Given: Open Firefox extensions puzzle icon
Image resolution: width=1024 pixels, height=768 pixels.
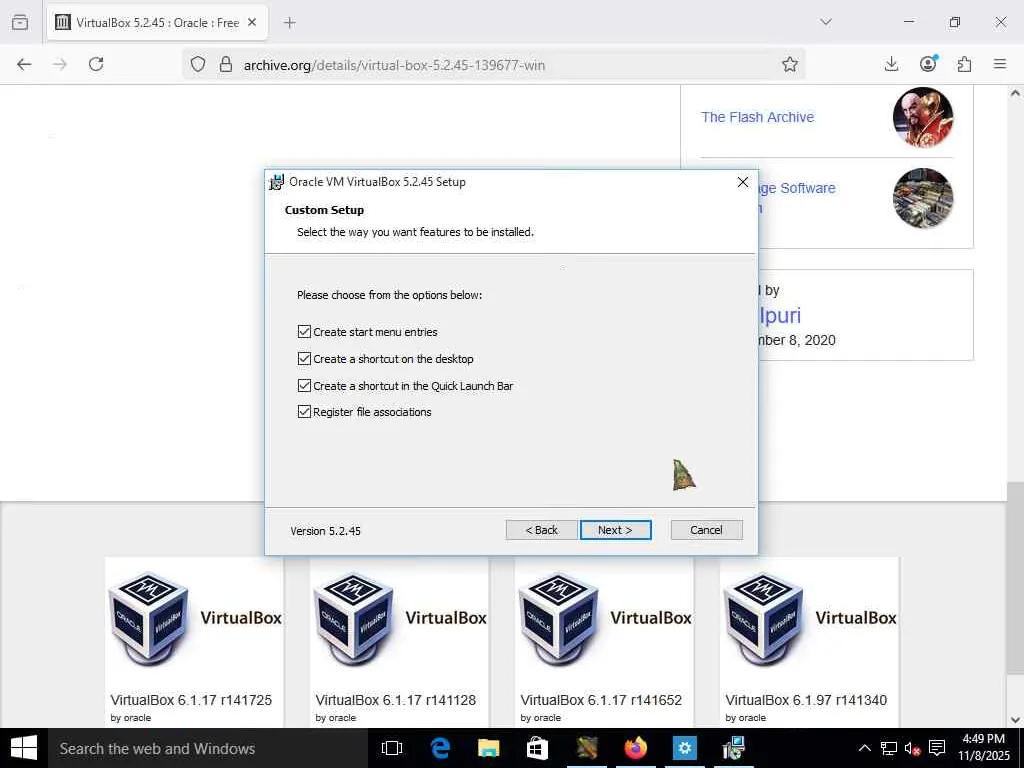Looking at the screenshot, I should tap(964, 64).
